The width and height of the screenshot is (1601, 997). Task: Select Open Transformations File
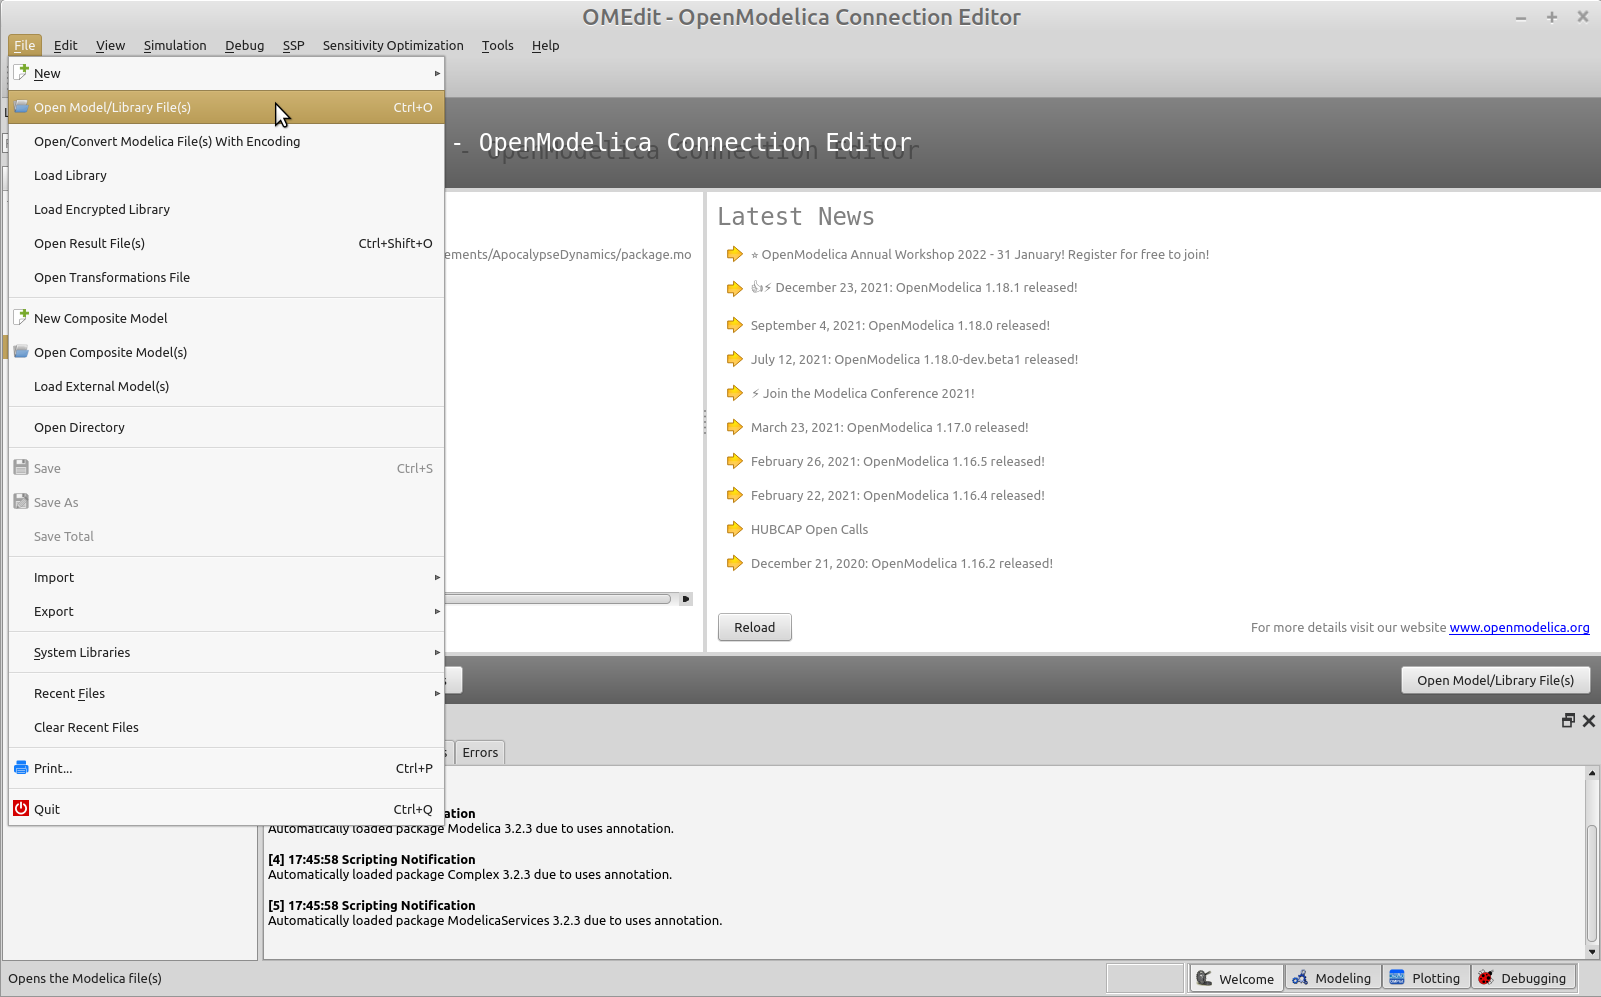[226, 277]
